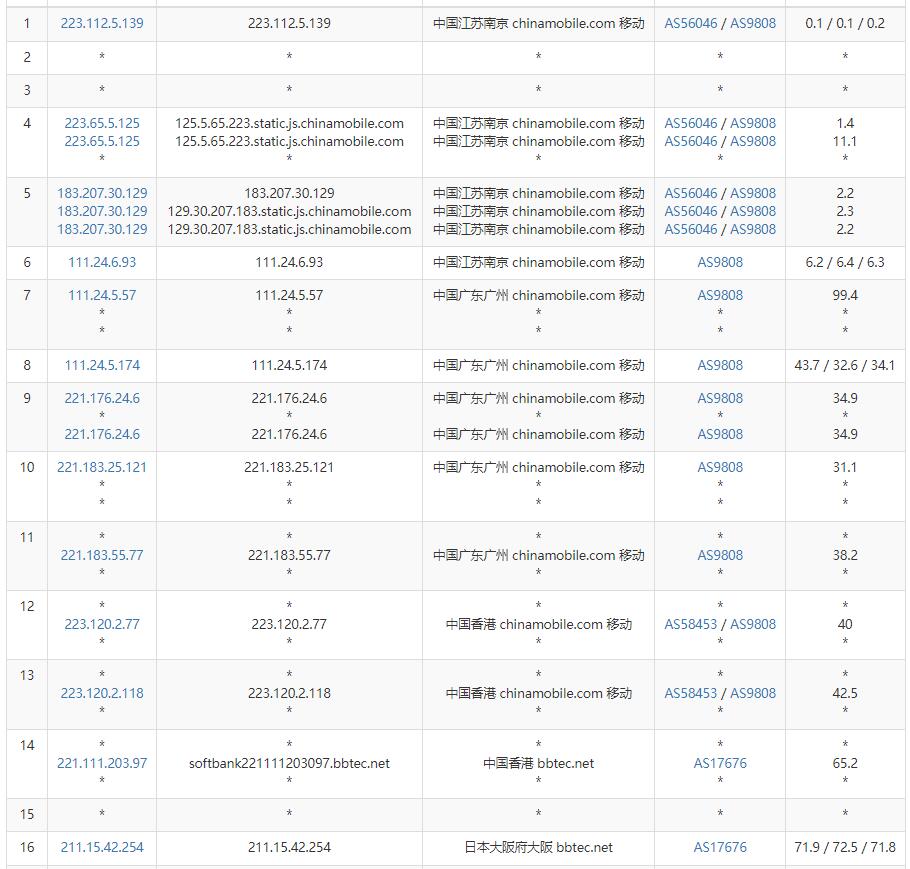
Task: Click the AS9808 link in hop 12
Action: tap(753, 624)
